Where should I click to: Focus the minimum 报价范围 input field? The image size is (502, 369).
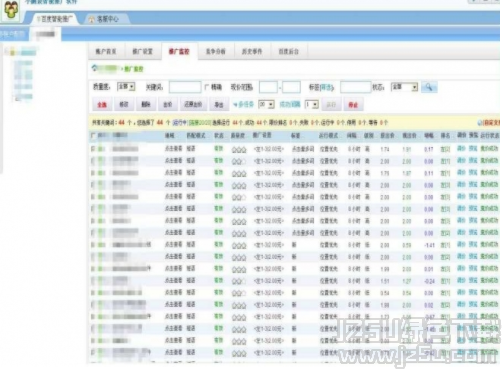pos(268,87)
